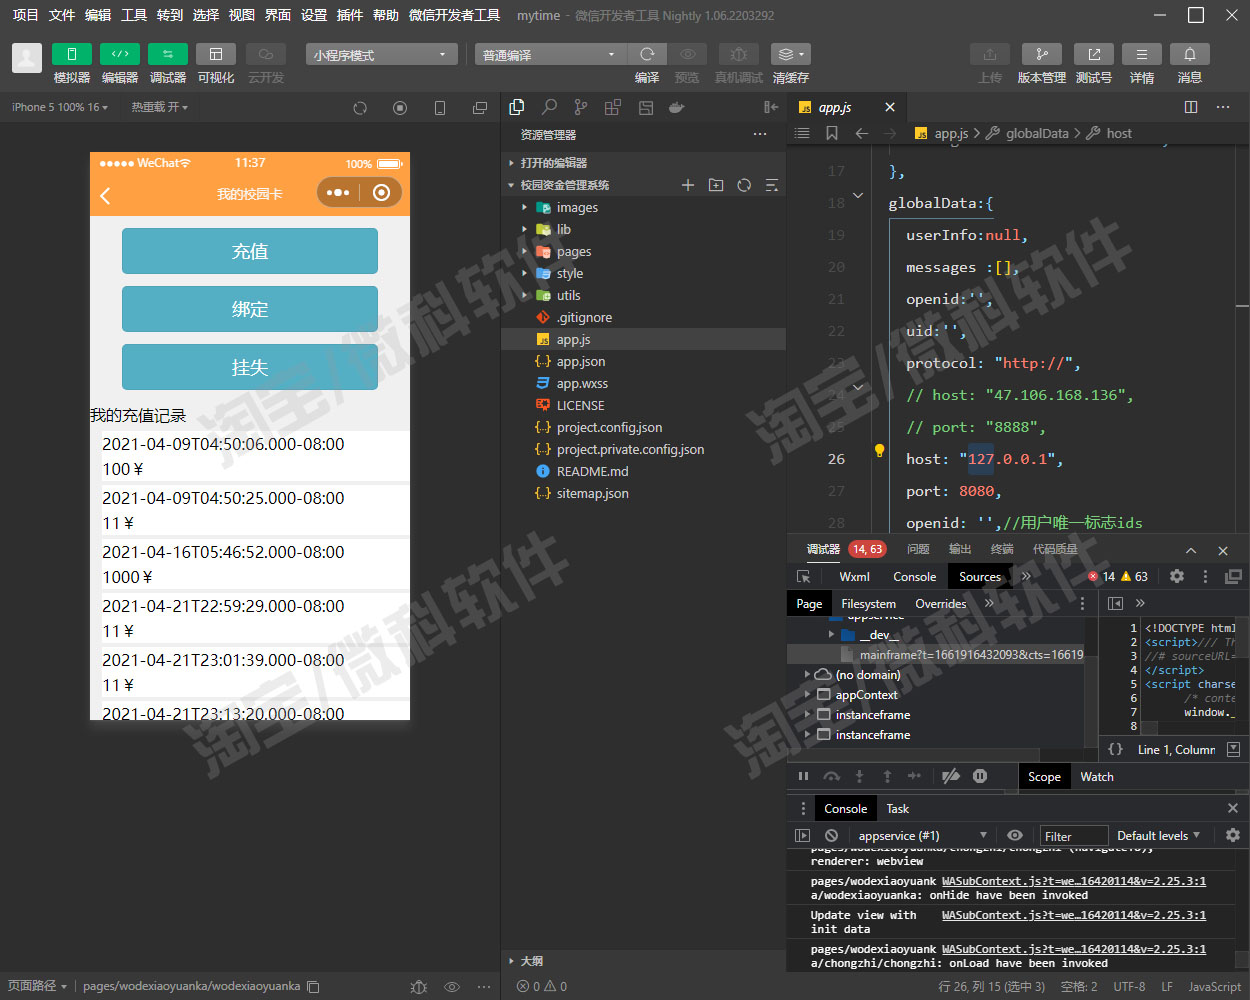Image resolution: width=1250 pixels, height=1000 pixels.
Task: Open the source control icon in sidebar
Action: tap(581, 107)
